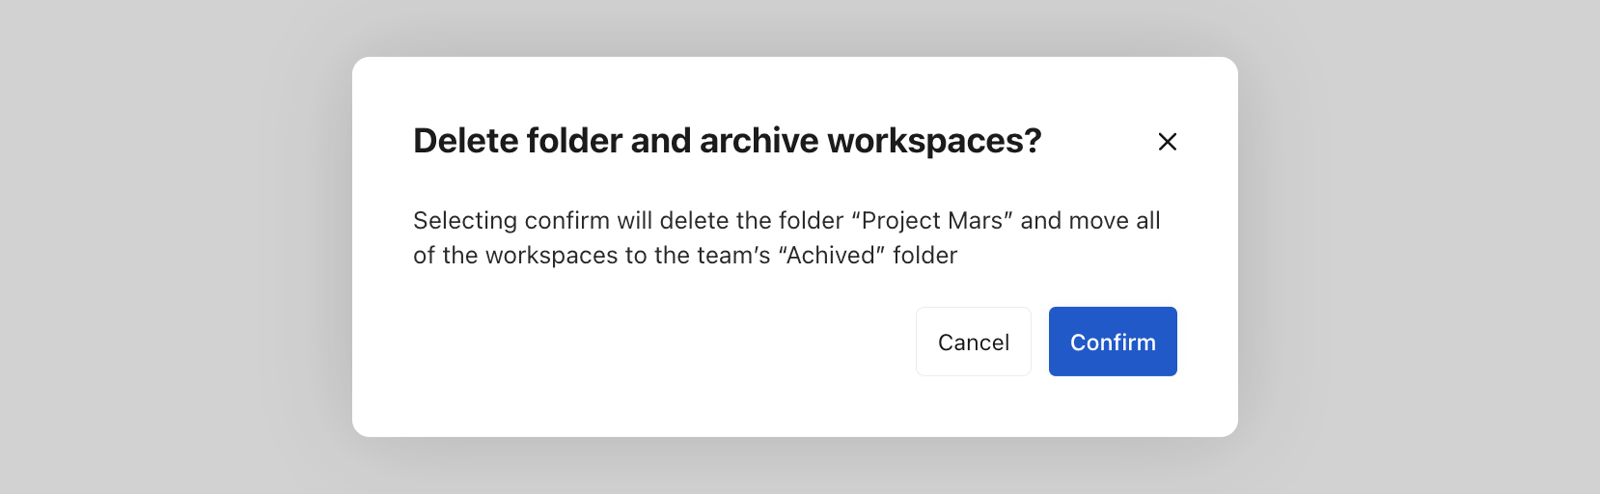Close the dialog with the X icon
The height and width of the screenshot is (494, 1600).
click(x=1167, y=142)
